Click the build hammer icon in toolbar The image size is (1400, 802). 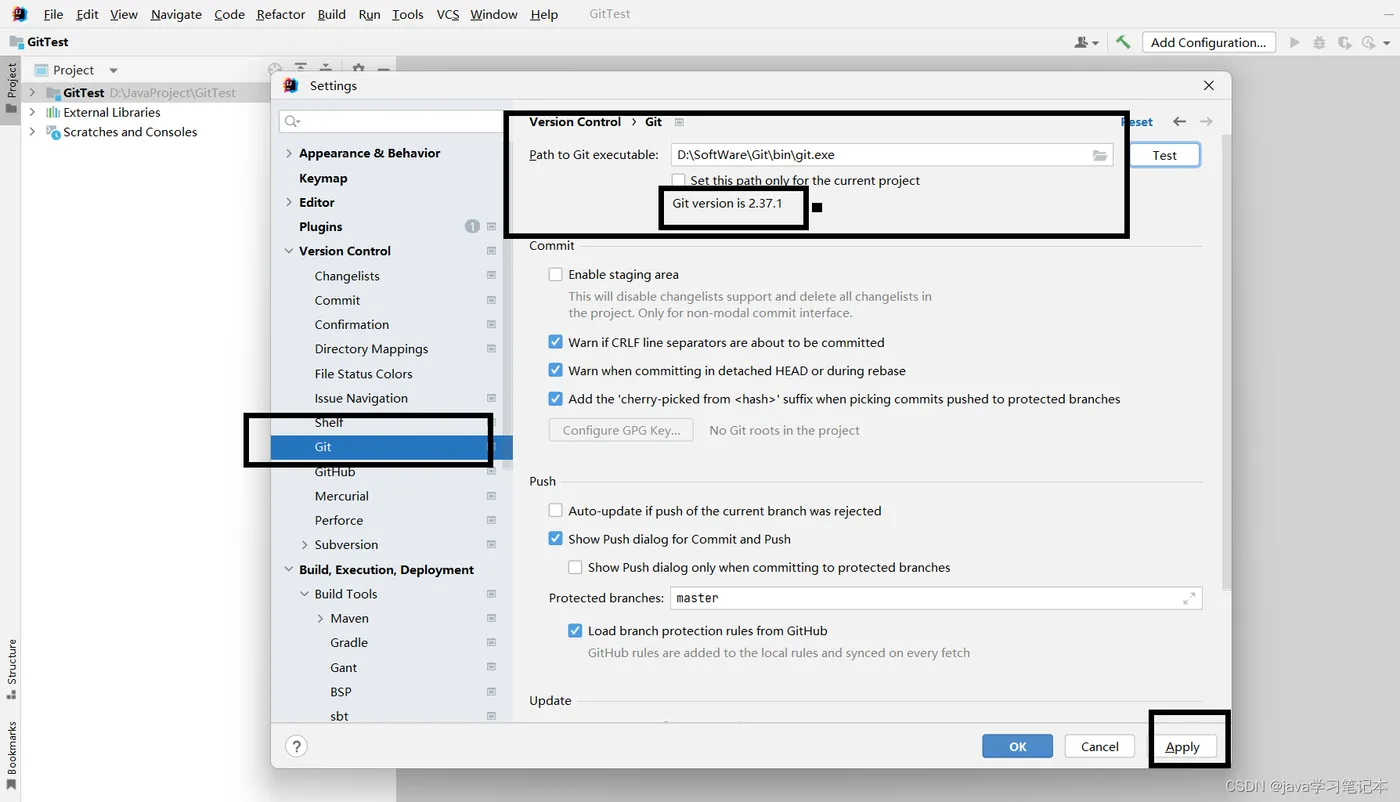click(1123, 42)
